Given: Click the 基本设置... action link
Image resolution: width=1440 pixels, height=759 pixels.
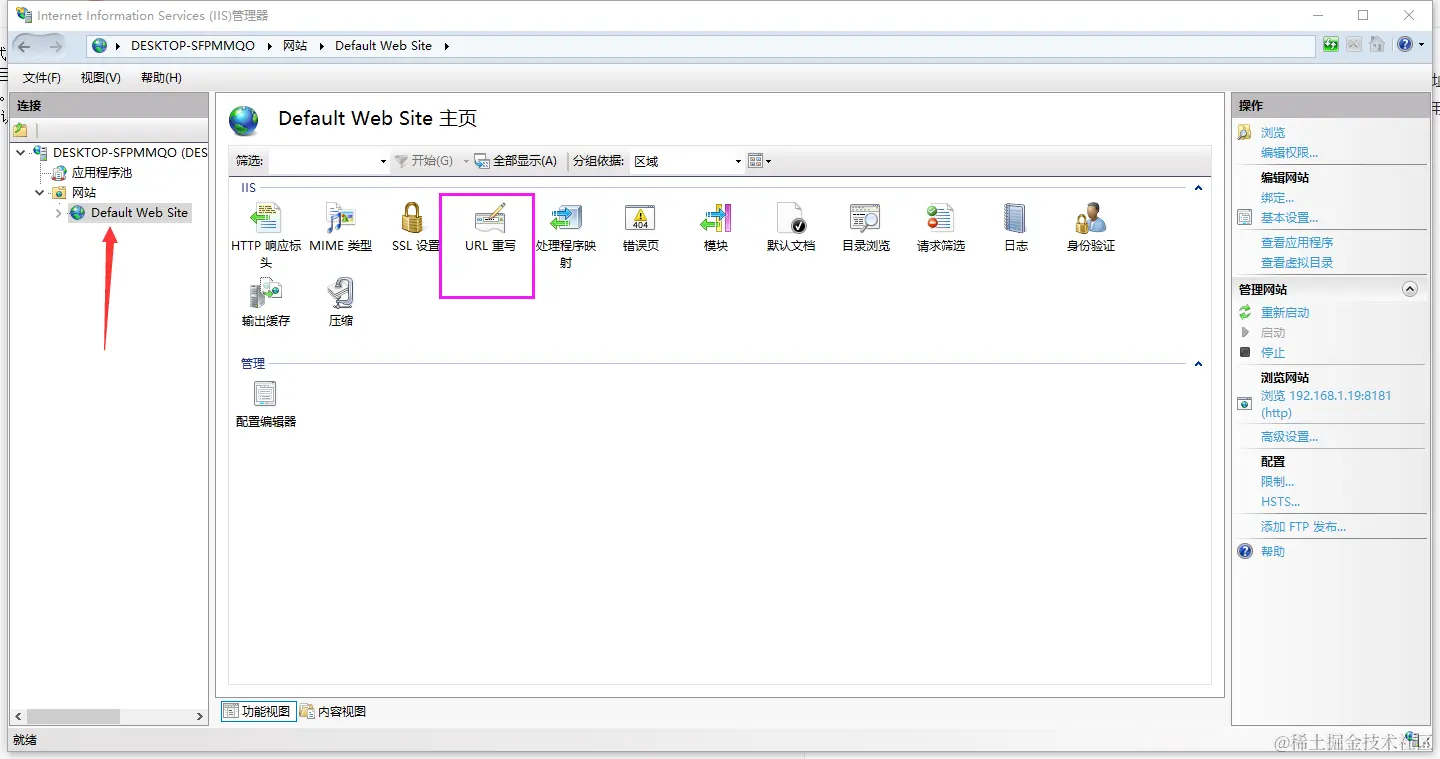Looking at the screenshot, I should pos(1289,218).
